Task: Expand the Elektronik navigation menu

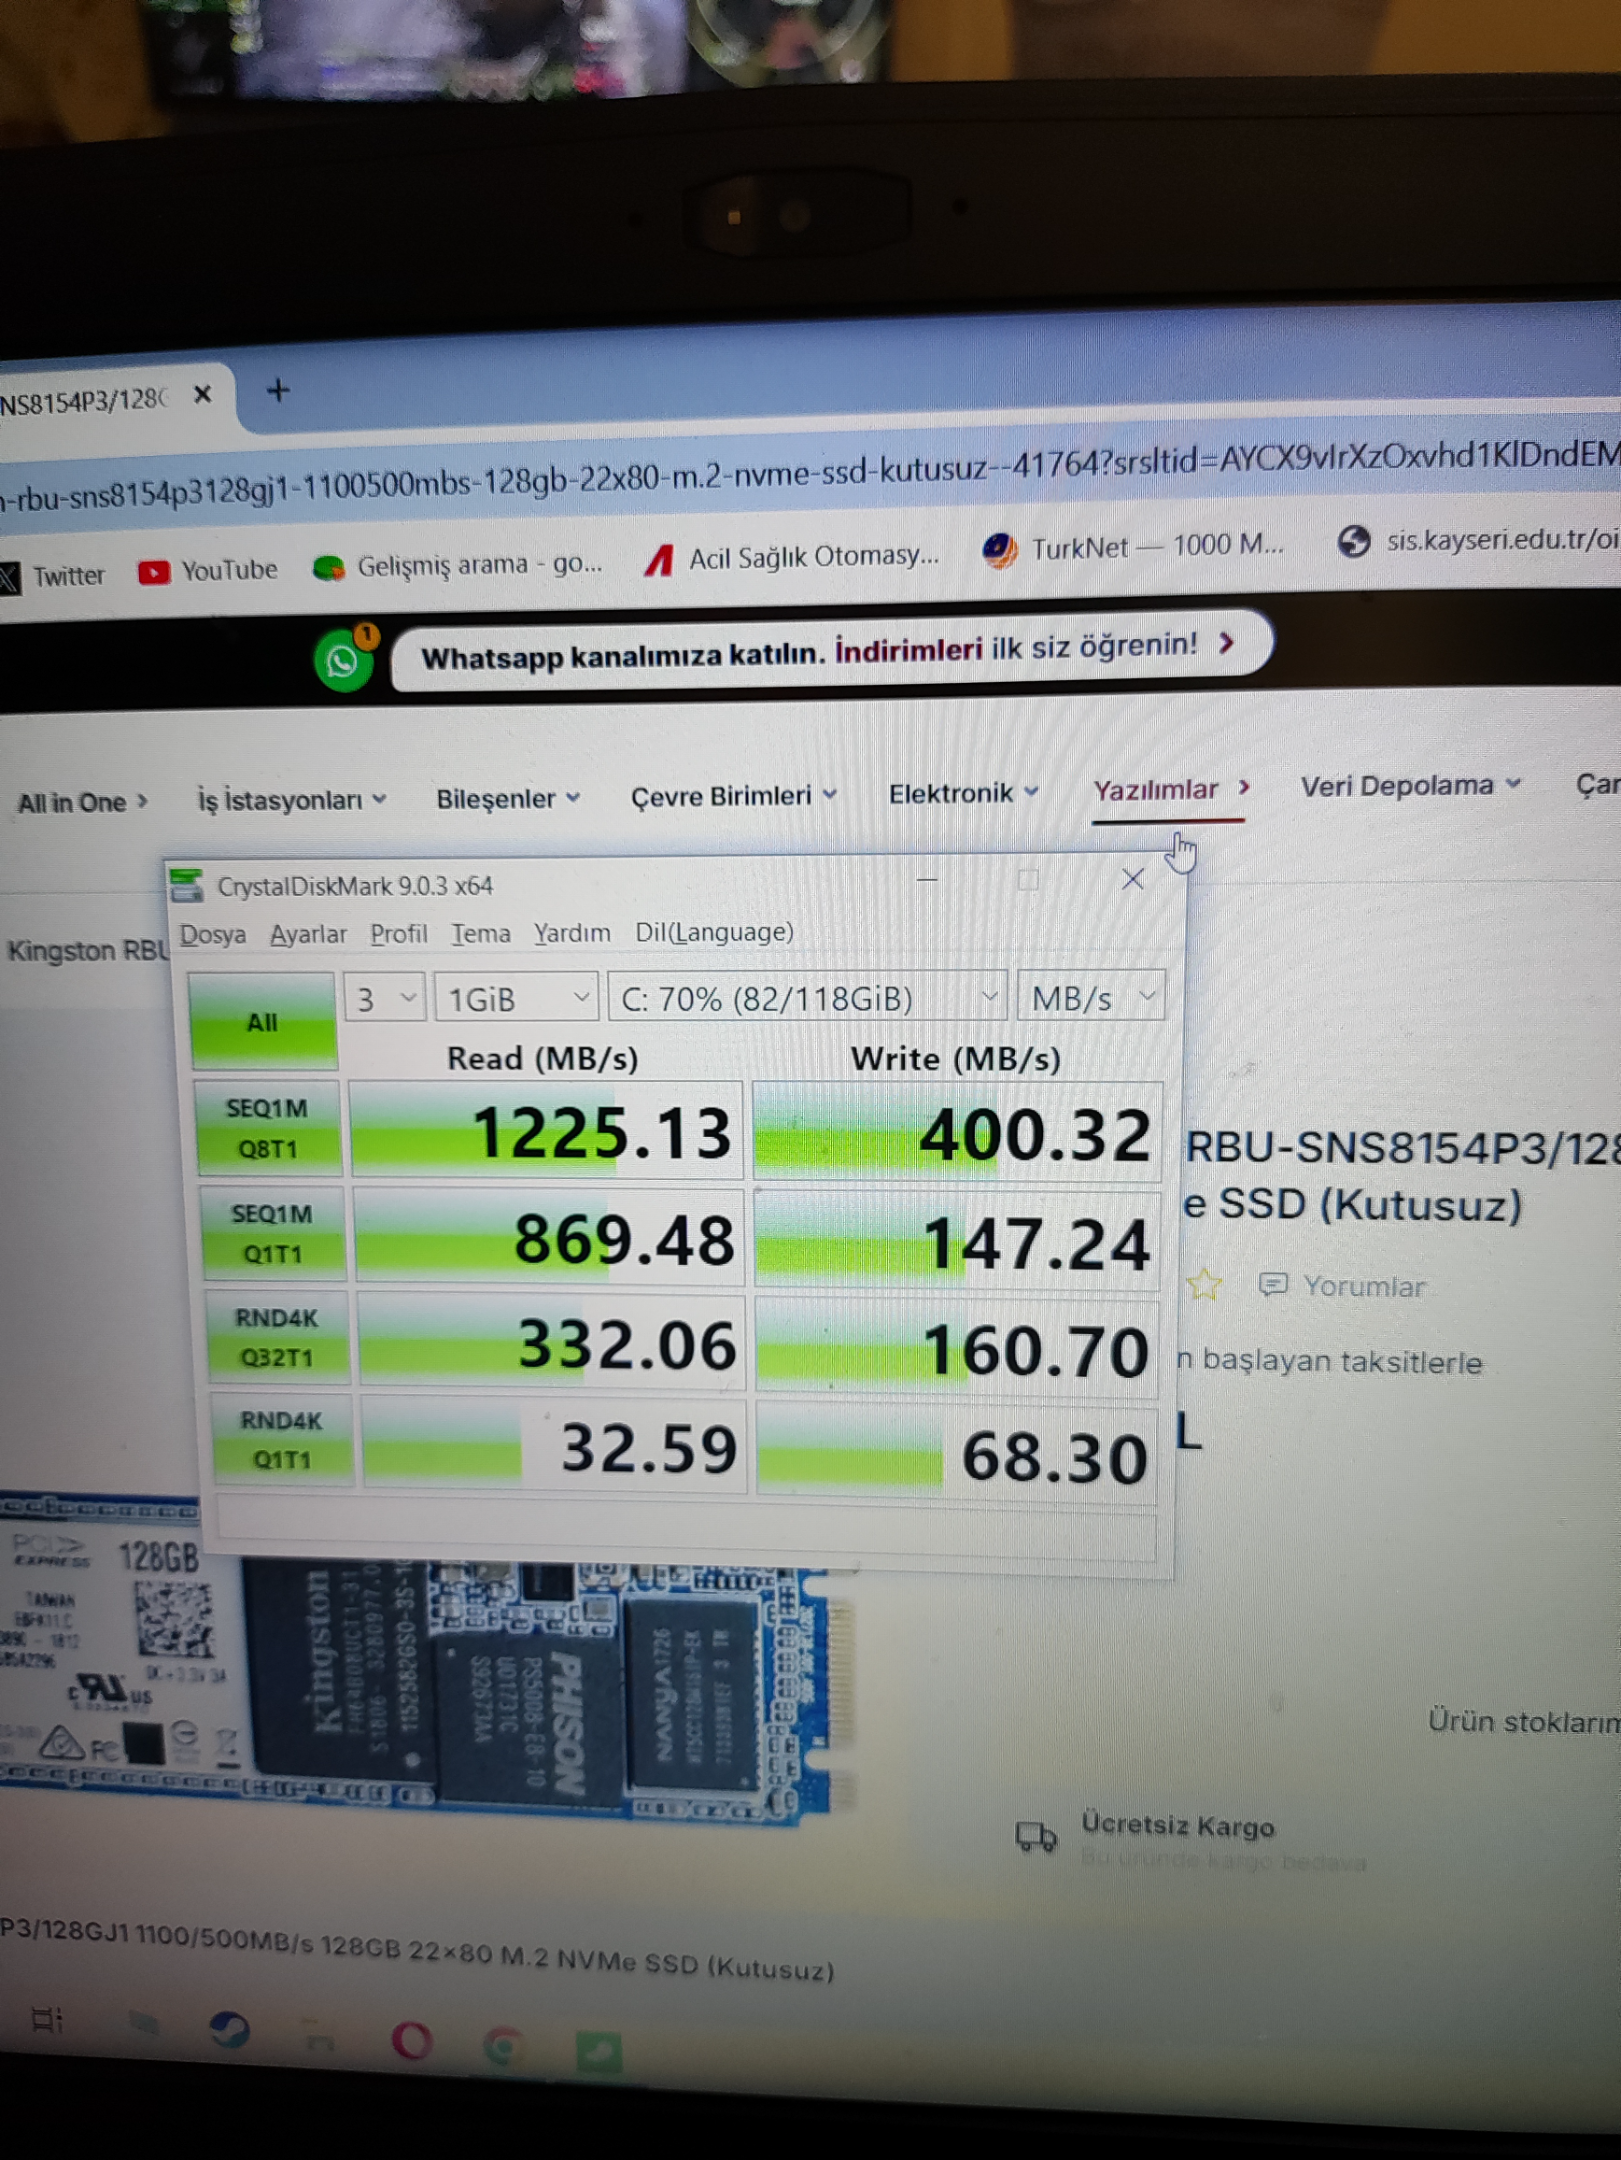Action: coord(963,793)
